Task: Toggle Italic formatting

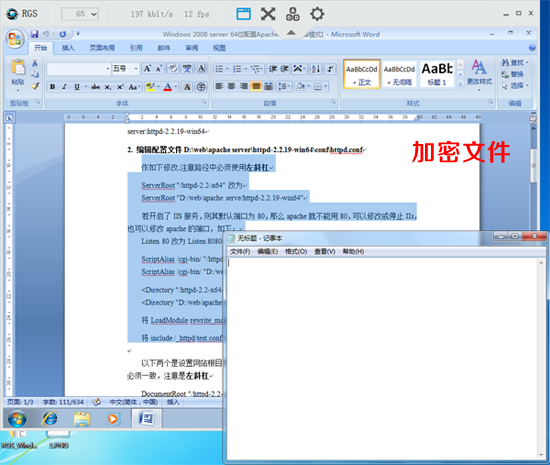Action: point(64,87)
